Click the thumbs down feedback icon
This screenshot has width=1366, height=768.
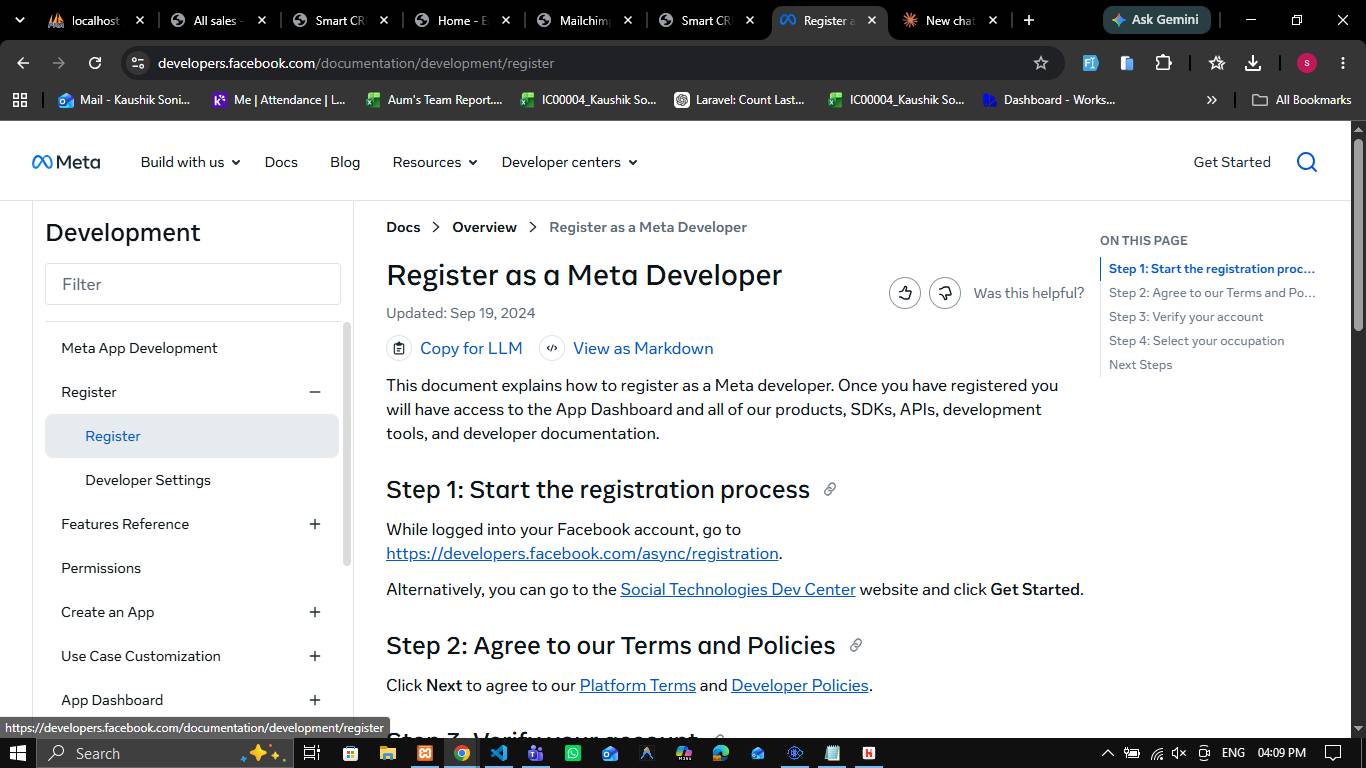[x=945, y=293]
